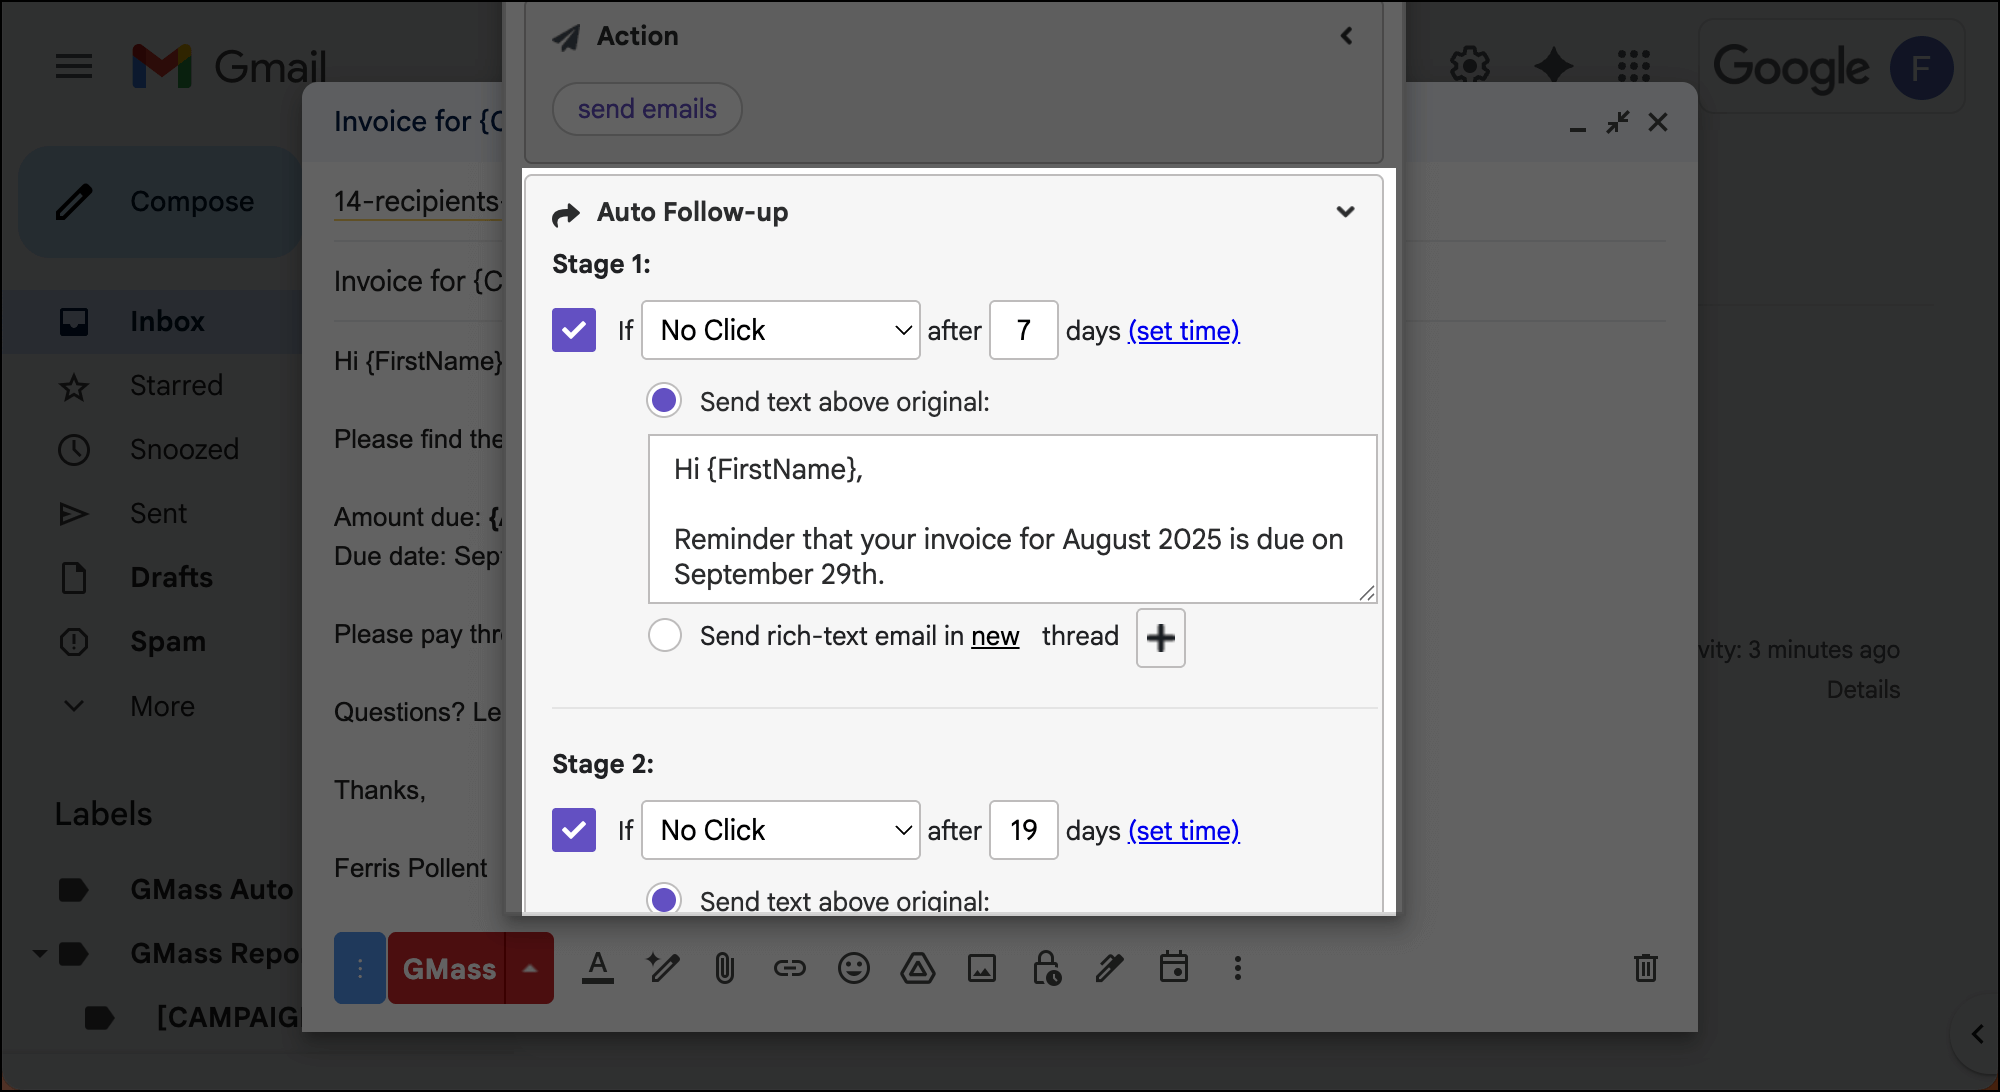Open text formatting options icon
The image size is (2000, 1092).
[x=598, y=968]
